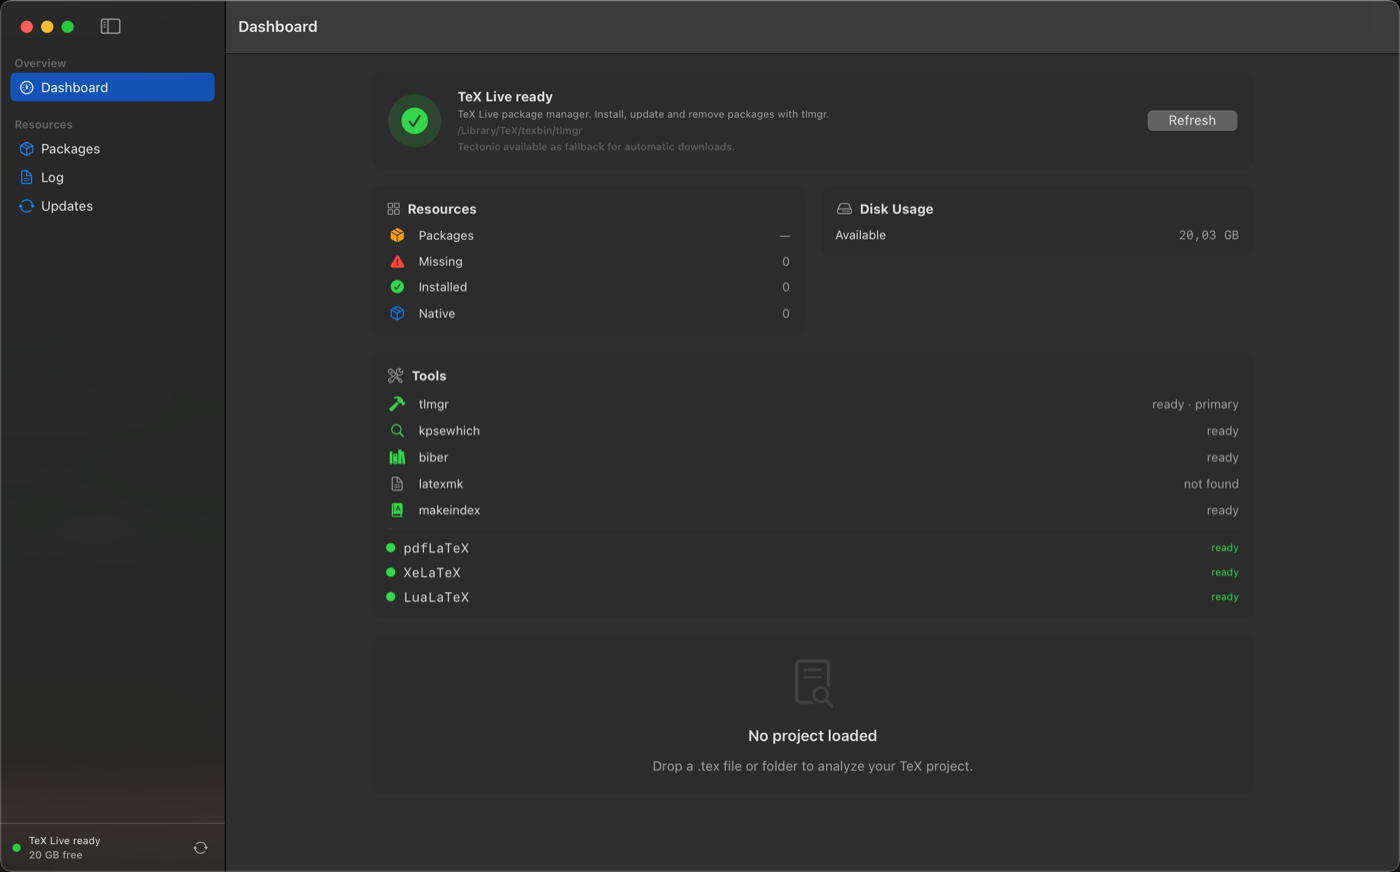The image size is (1400, 872).
Task: Click the kpsewhich magnifier icon
Action: click(397, 431)
